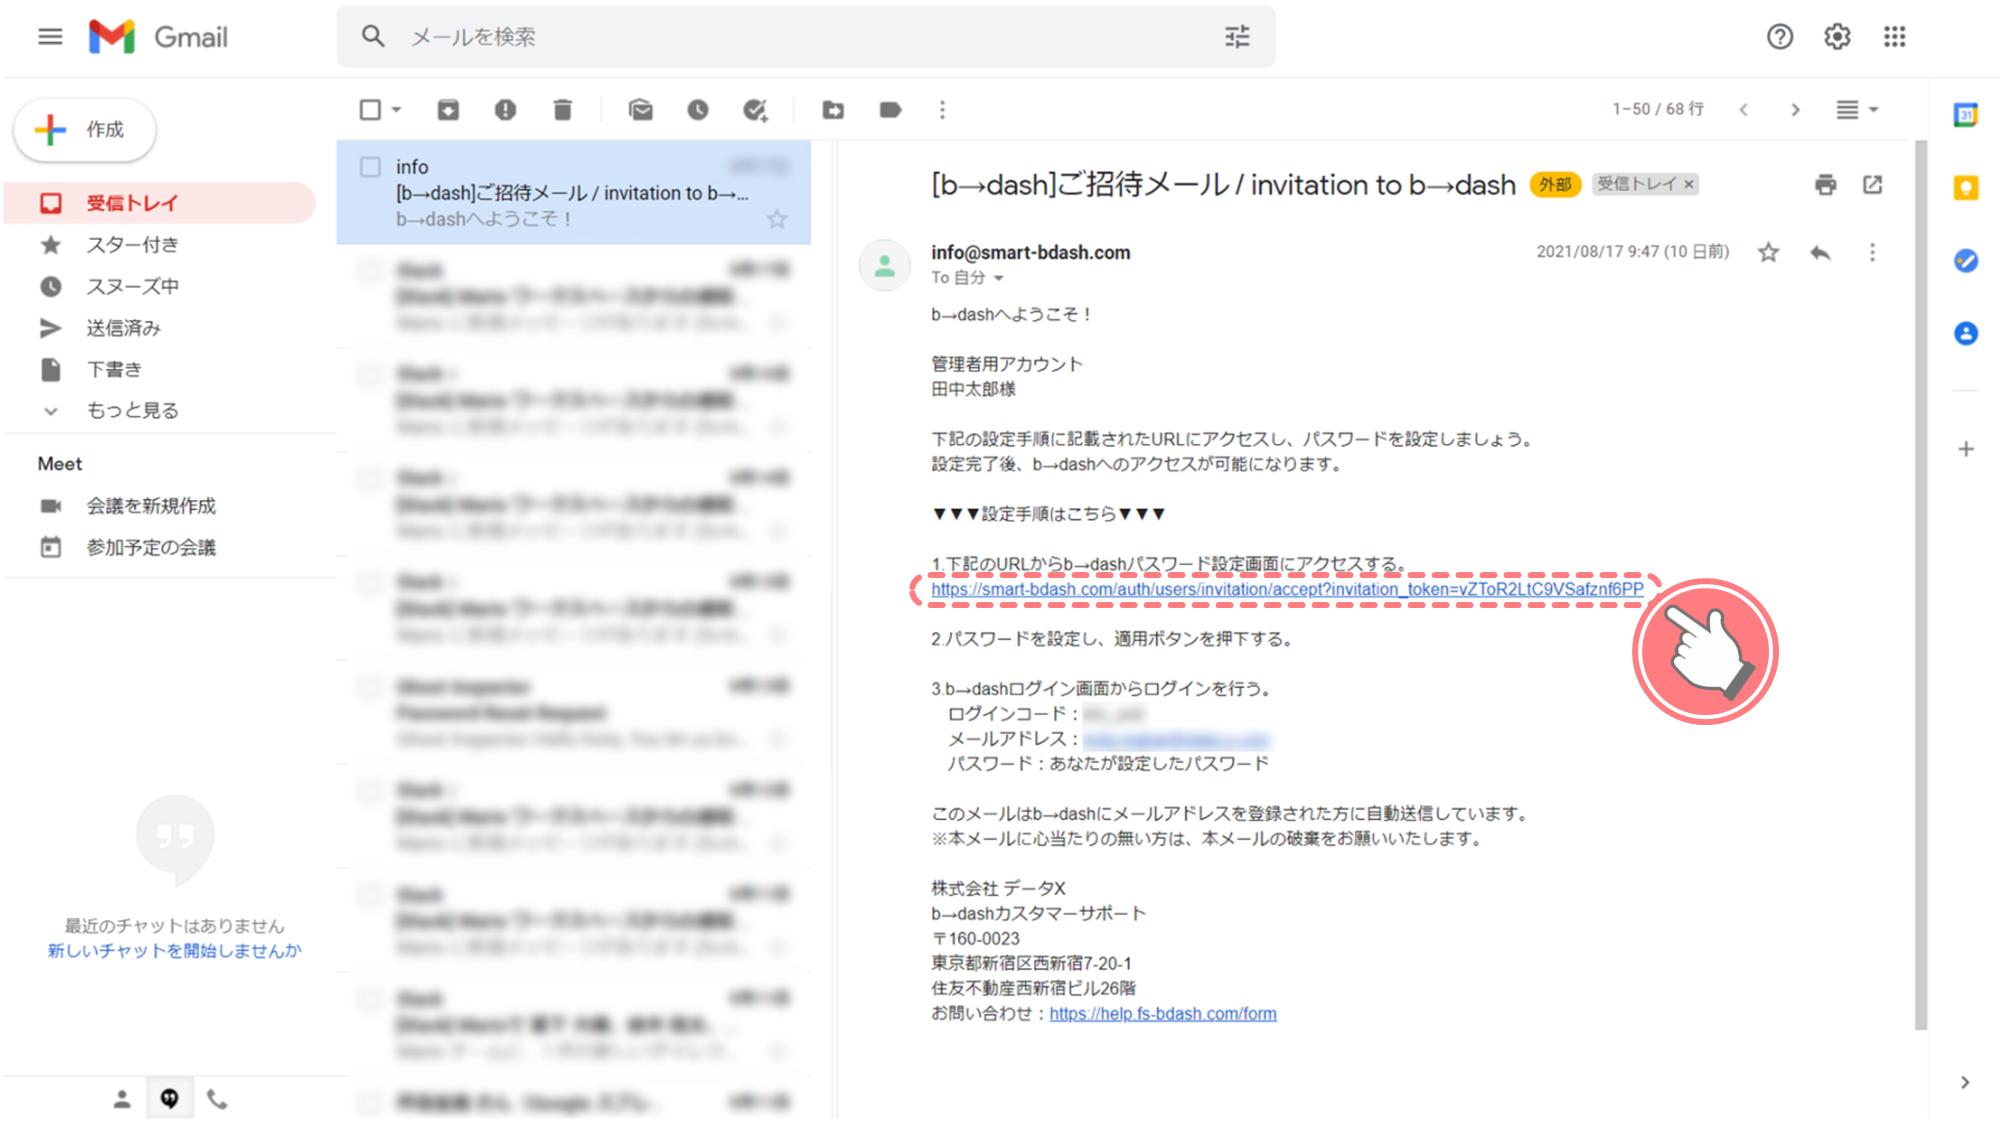Open Settings gear icon
This screenshot has width=2000, height=1125.
pos(1837,37)
